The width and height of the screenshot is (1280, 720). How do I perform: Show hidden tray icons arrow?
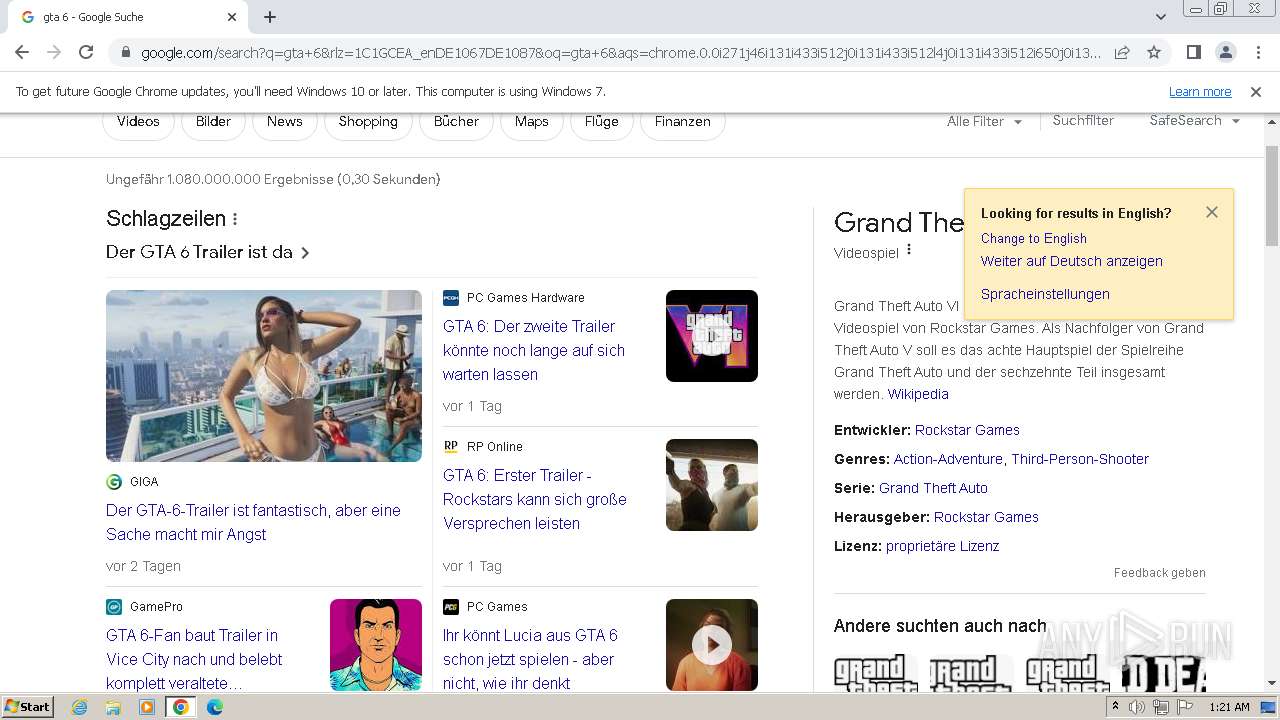[x=1115, y=707]
